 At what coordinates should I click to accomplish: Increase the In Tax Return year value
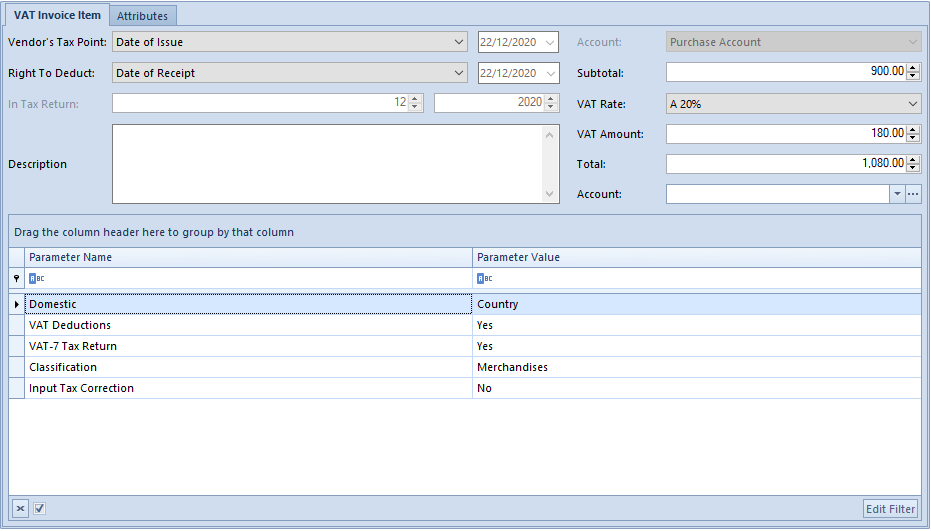tap(550, 99)
